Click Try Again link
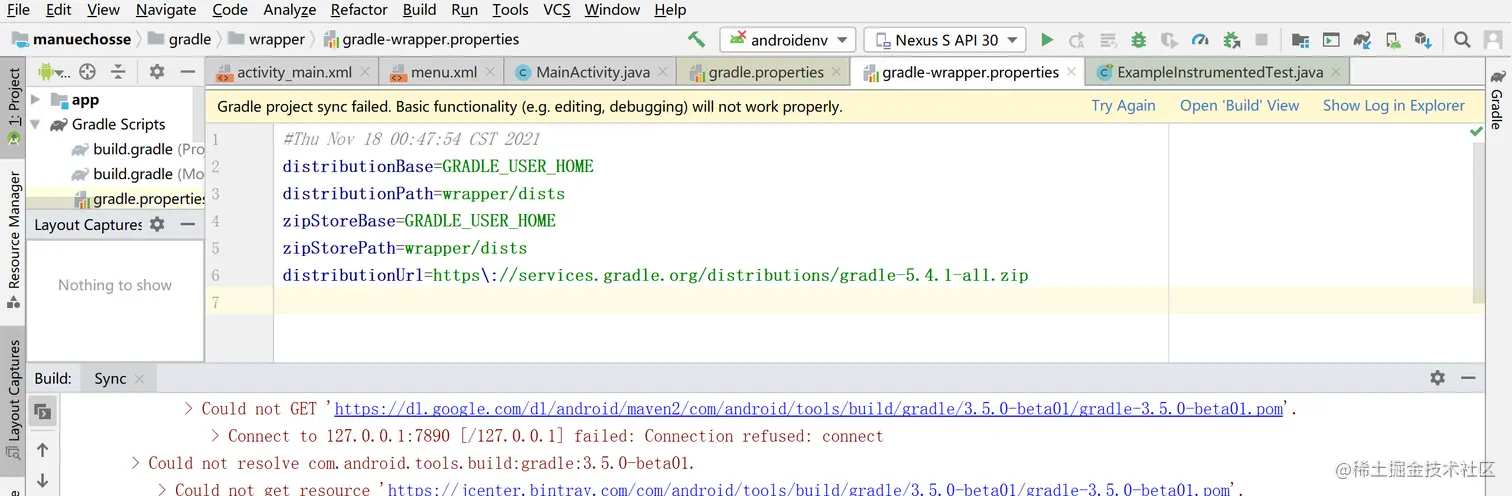1512x496 pixels. point(1123,106)
